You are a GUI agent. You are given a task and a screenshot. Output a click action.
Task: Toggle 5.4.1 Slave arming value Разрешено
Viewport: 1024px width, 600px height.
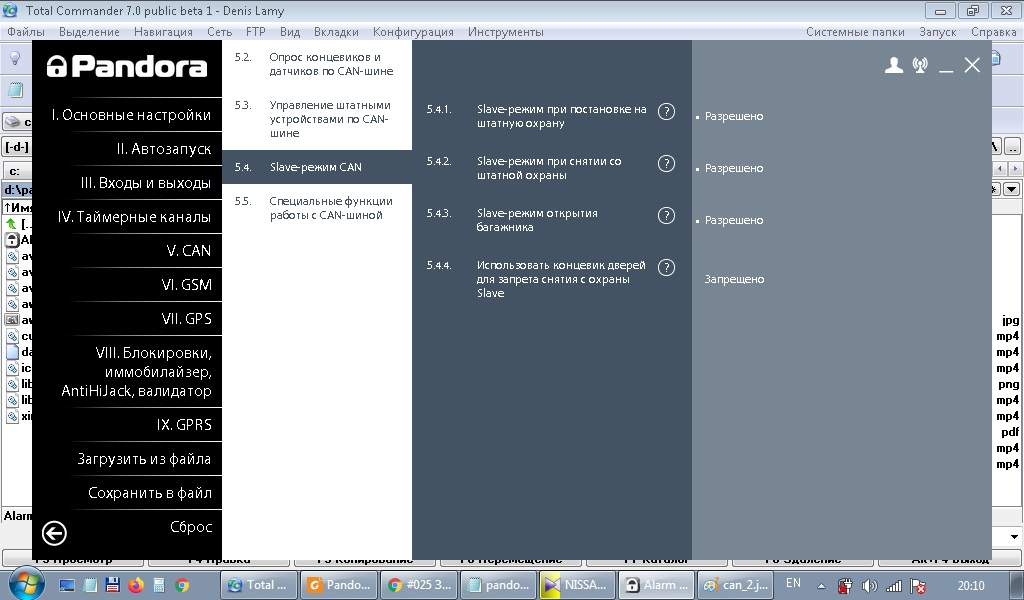click(733, 116)
